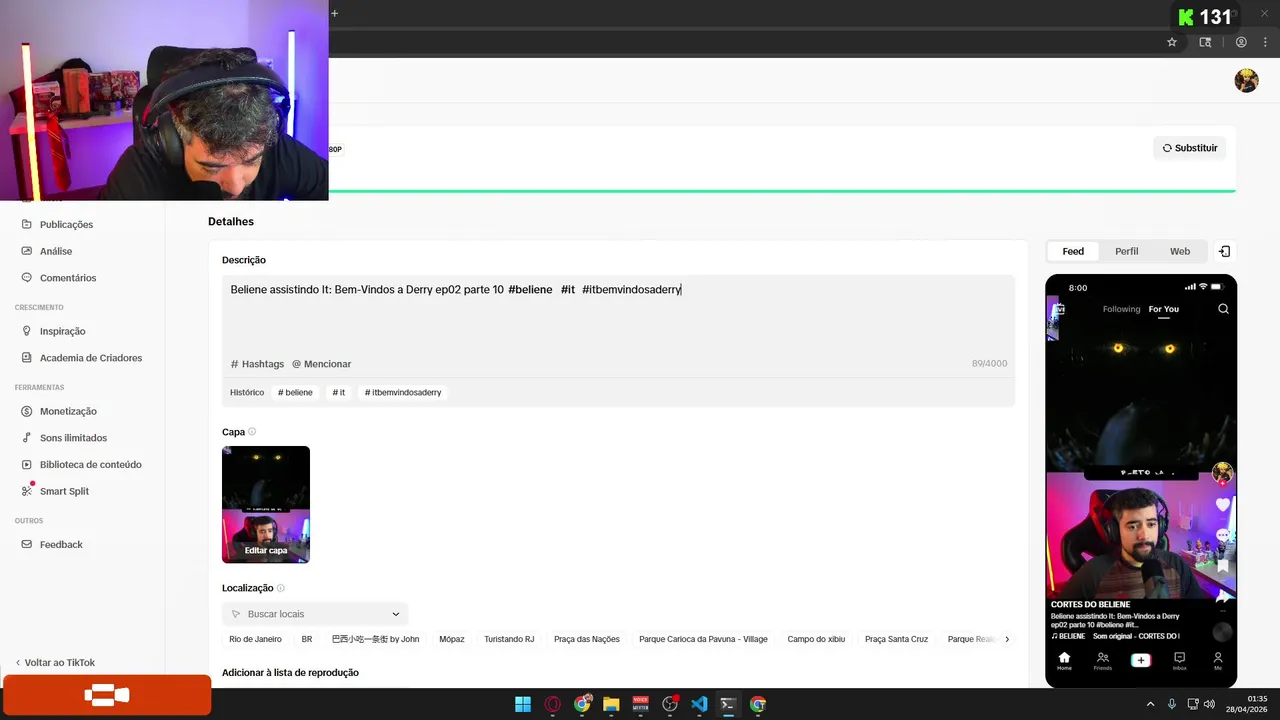Open File Explorer from the taskbar
The width and height of the screenshot is (1280, 720).
(x=611, y=704)
